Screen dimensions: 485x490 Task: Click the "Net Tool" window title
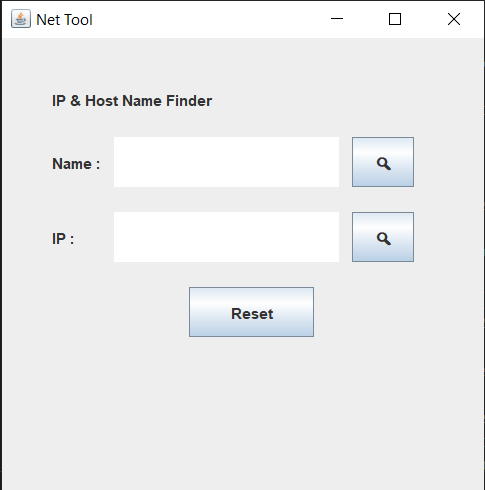click(x=64, y=20)
